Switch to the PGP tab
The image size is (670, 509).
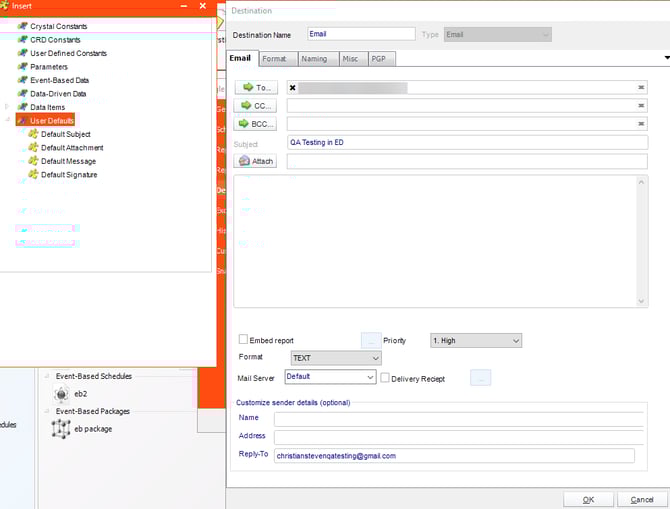click(x=378, y=59)
